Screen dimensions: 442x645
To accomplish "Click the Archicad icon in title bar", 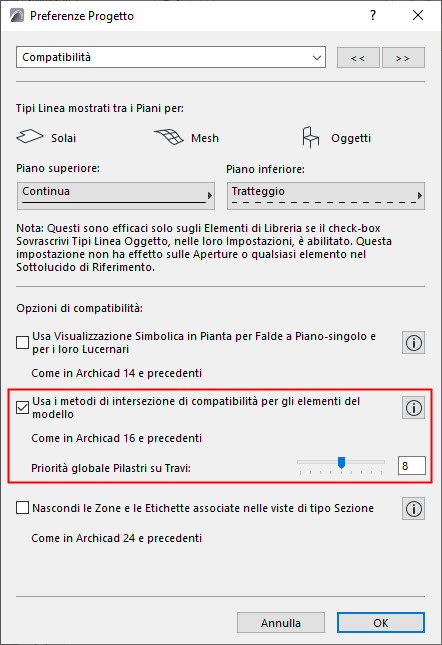I will (17, 16).
